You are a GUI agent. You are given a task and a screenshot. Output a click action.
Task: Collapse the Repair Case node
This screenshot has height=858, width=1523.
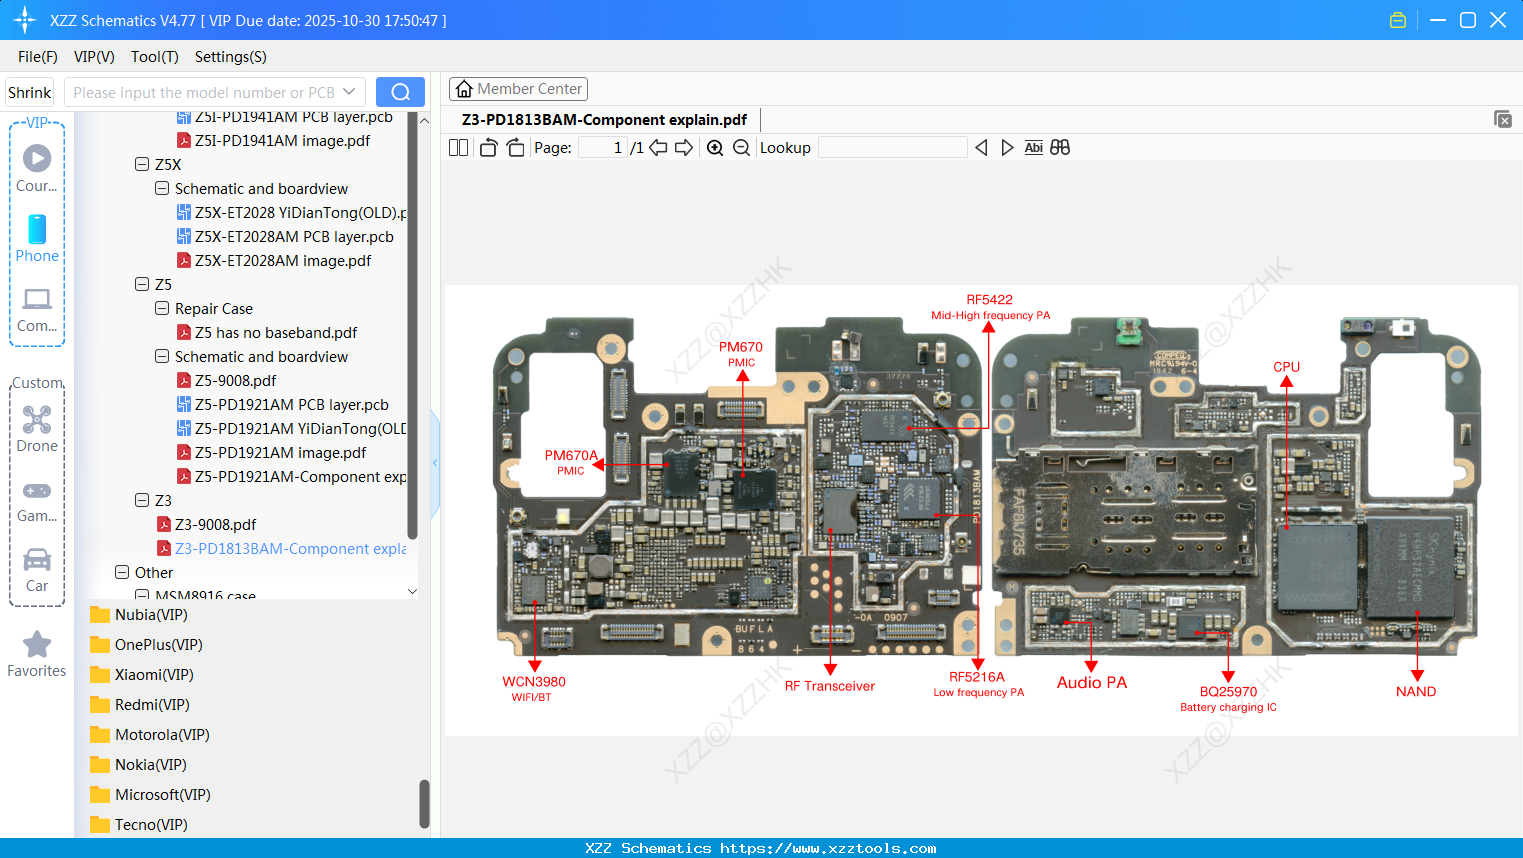point(162,308)
